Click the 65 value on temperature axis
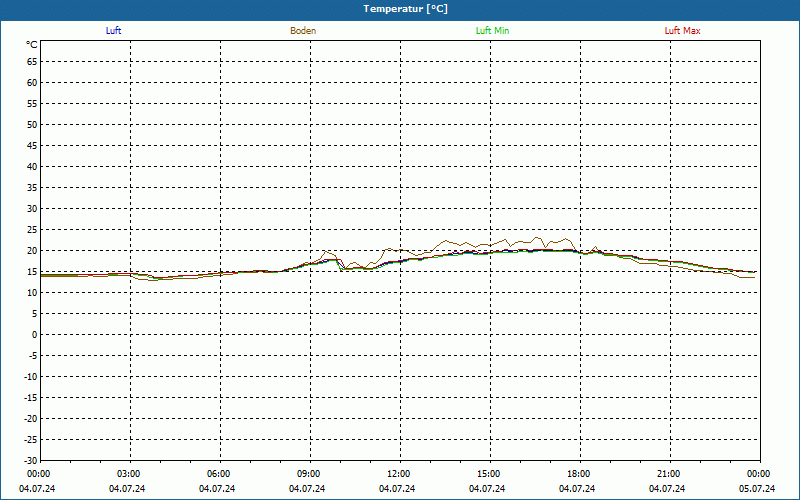The height and width of the screenshot is (500, 800). (x=32, y=62)
